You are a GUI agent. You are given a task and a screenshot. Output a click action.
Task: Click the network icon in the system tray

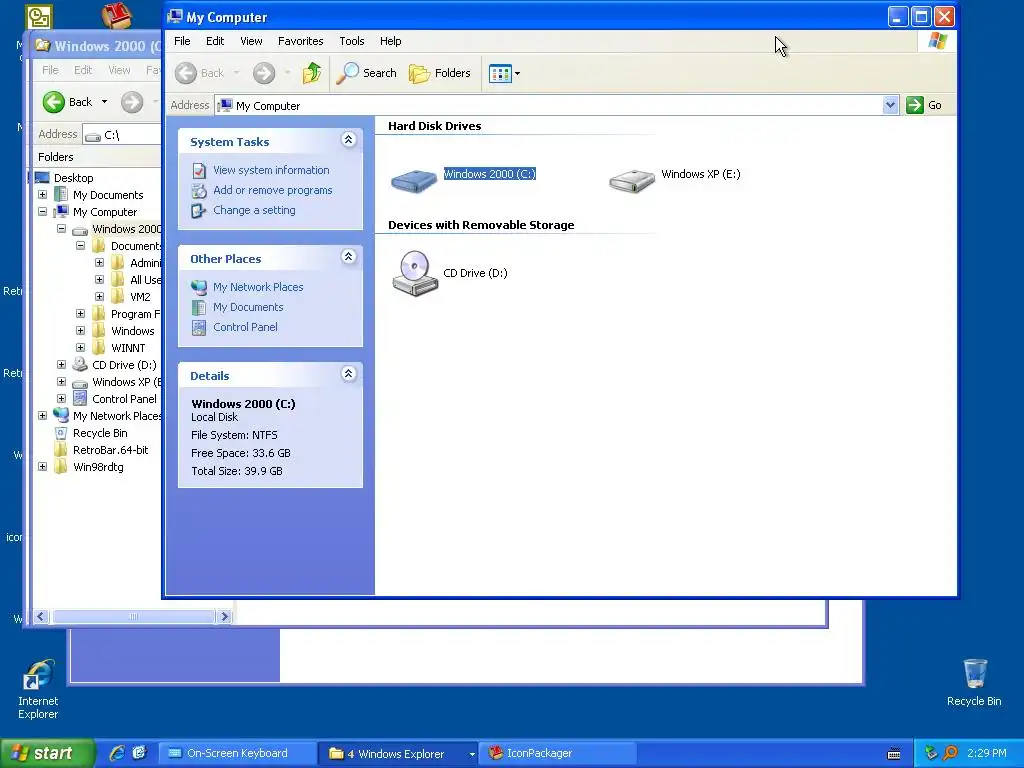tap(931, 753)
